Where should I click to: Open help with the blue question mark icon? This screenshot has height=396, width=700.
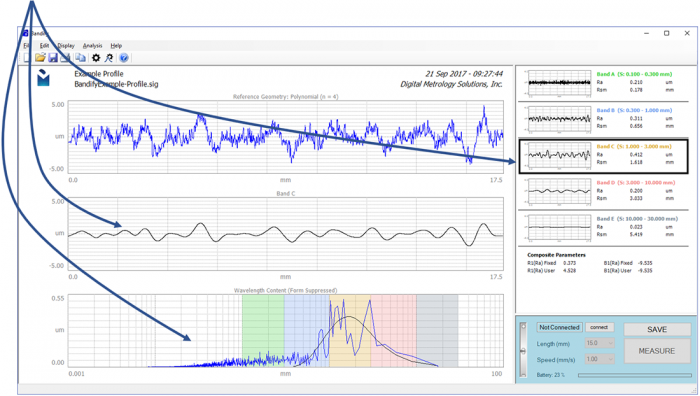tap(124, 58)
